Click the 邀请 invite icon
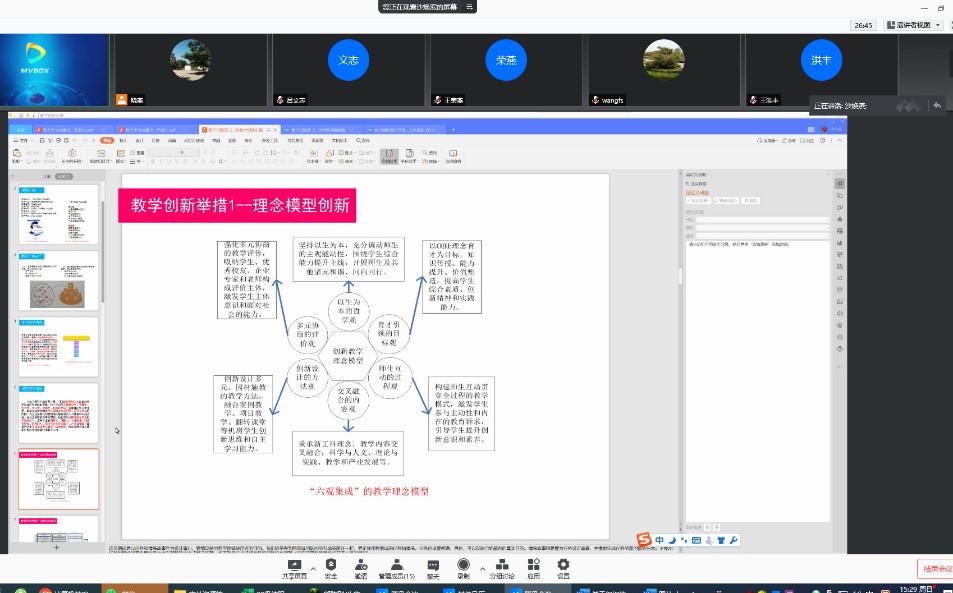 (361, 566)
